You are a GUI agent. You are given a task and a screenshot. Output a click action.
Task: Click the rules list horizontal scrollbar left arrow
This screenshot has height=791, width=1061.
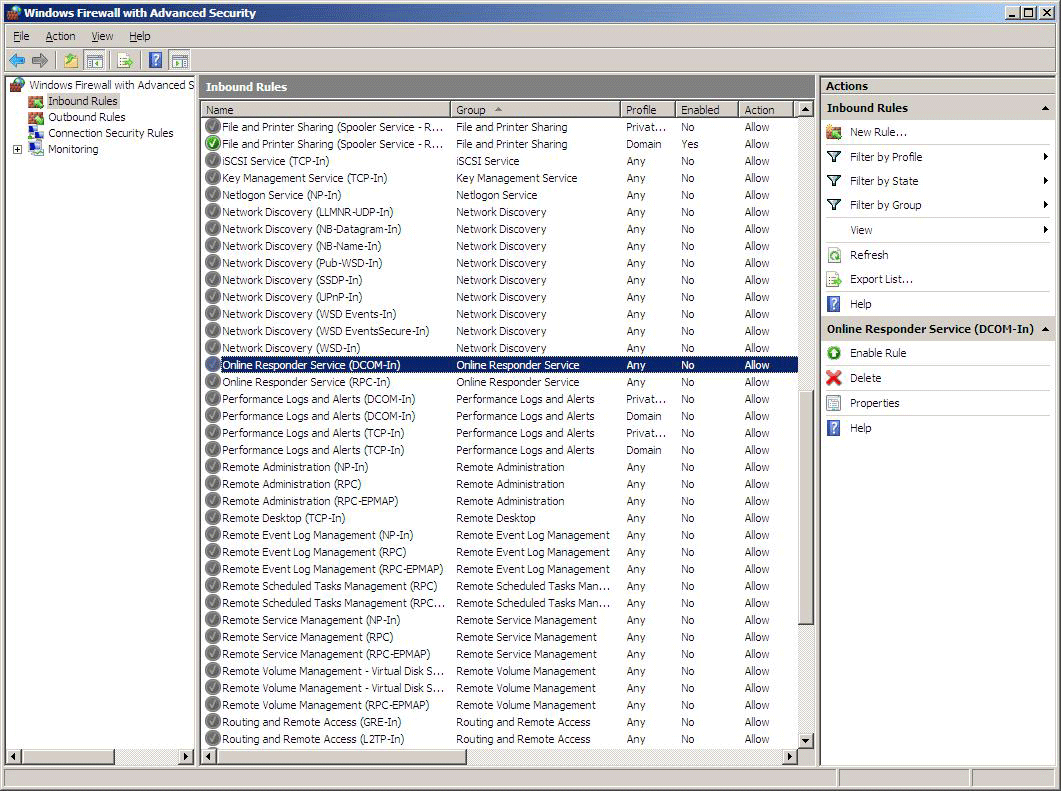pos(209,756)
